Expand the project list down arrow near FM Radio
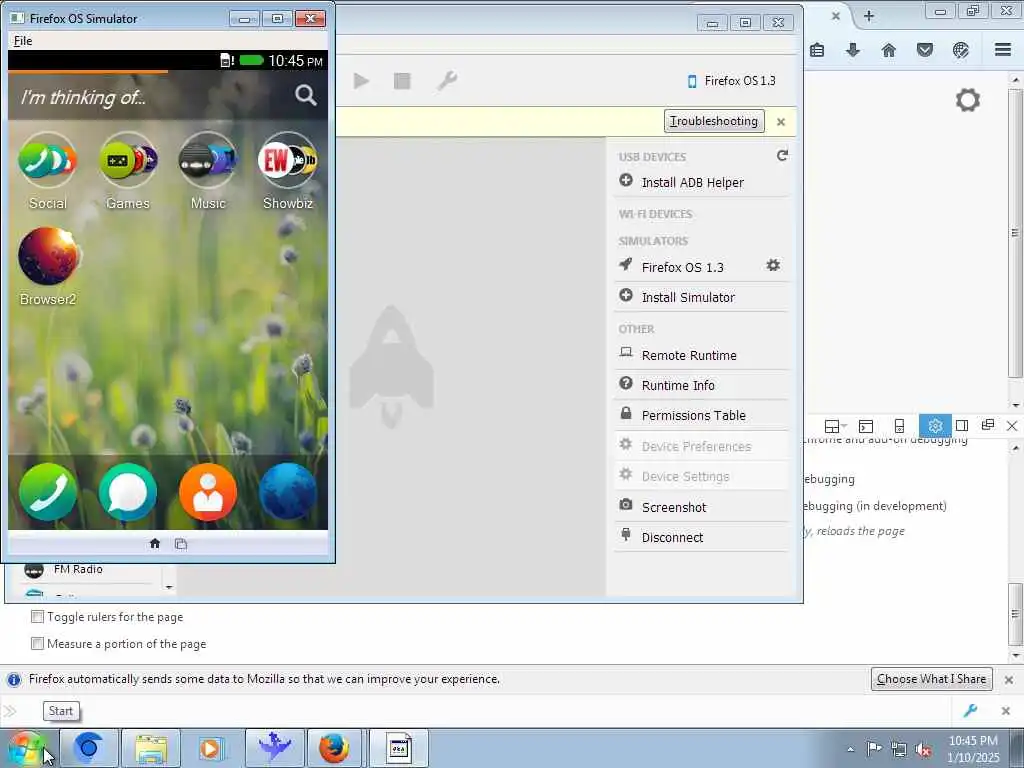The image size is (1024, 768). [169, 587]
